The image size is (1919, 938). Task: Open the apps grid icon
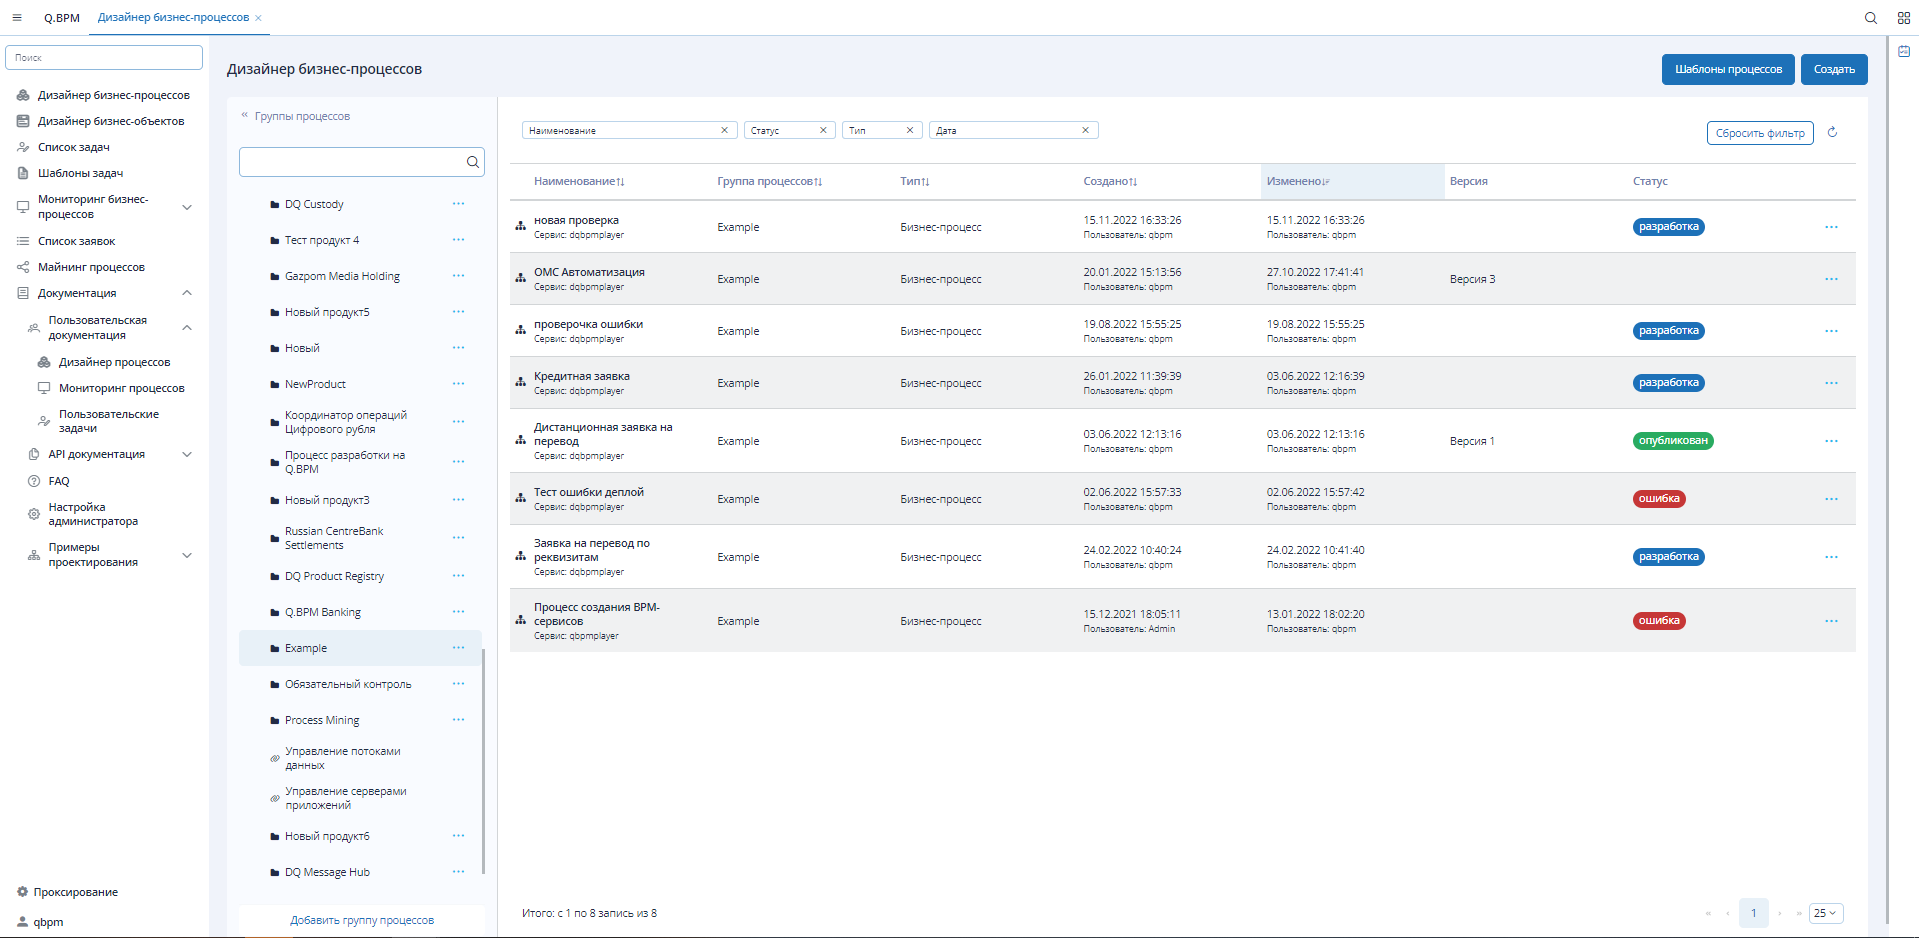(x=1903, y=18)
